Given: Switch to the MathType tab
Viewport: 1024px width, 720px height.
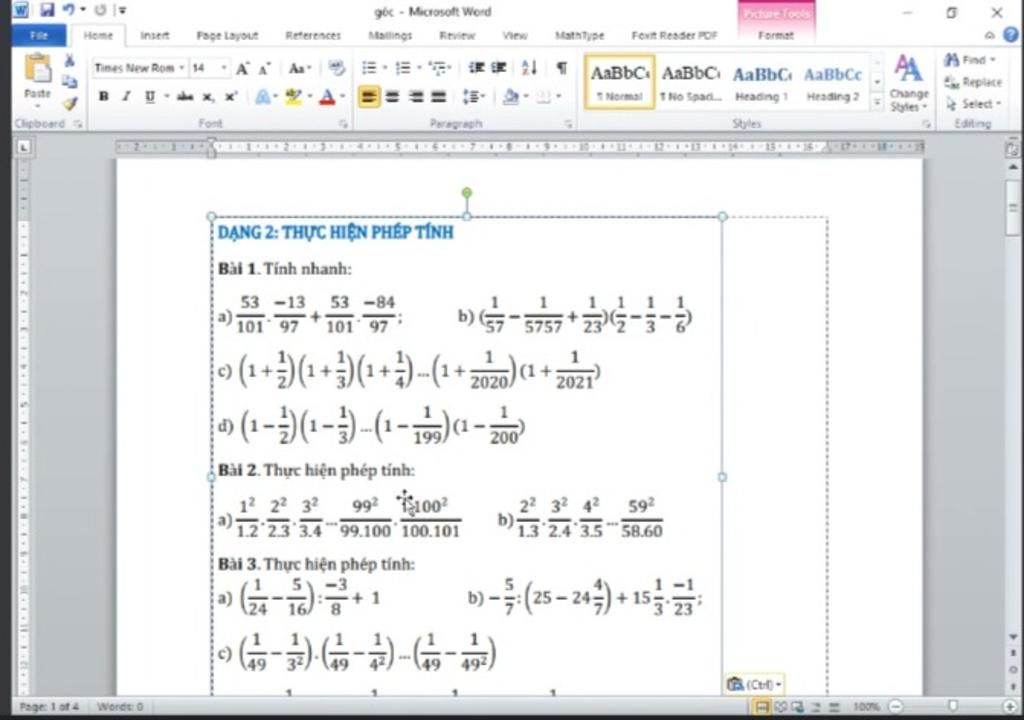Looking at the screenshot, I should [x=579, y=35].
